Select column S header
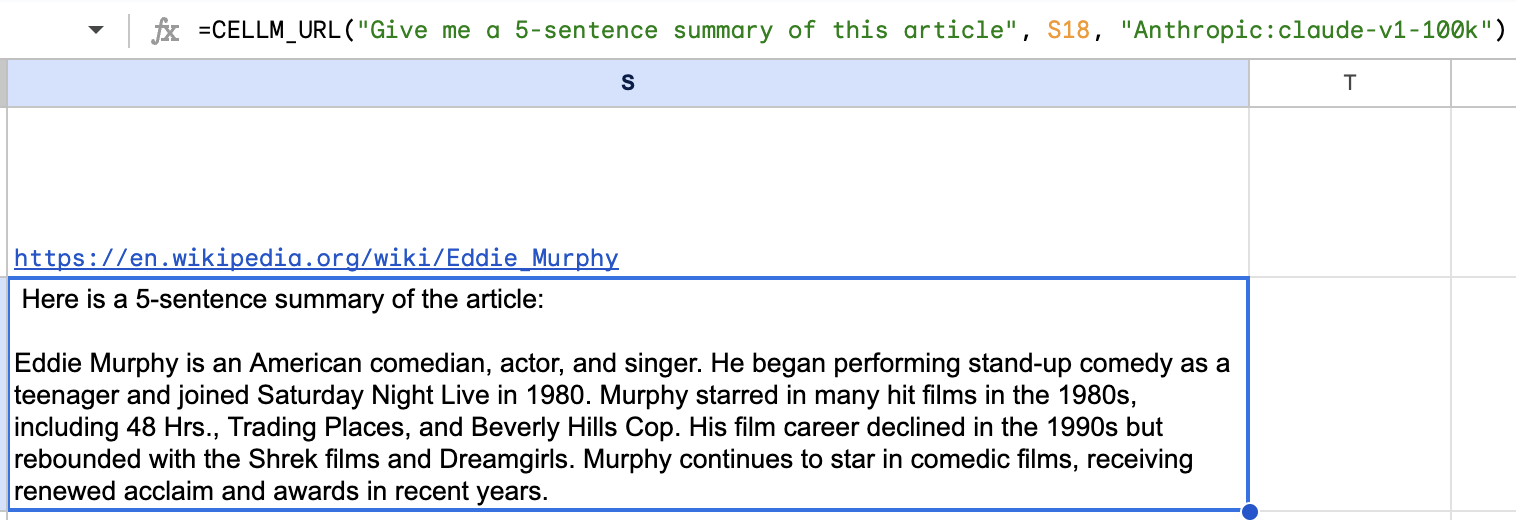 tap(628, 83)
